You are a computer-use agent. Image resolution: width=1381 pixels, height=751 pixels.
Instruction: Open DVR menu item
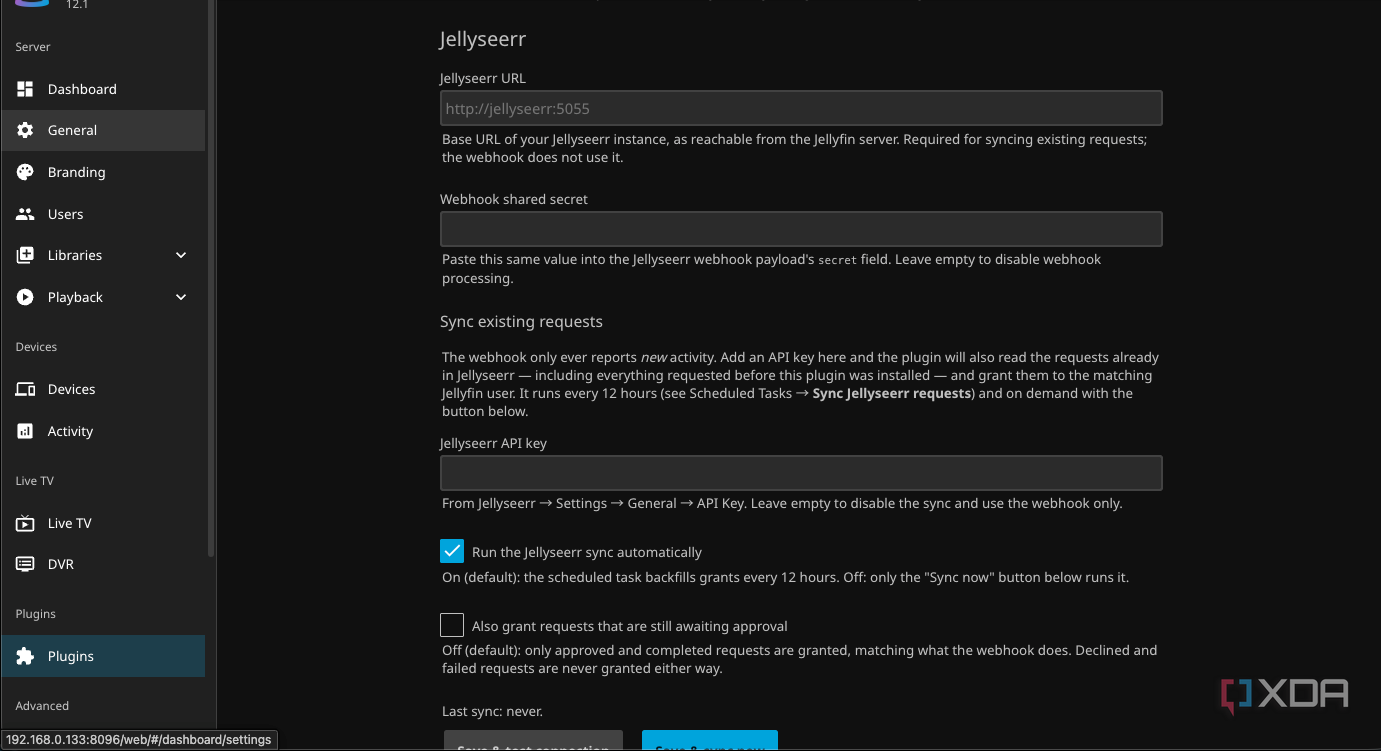coord(103,564)
